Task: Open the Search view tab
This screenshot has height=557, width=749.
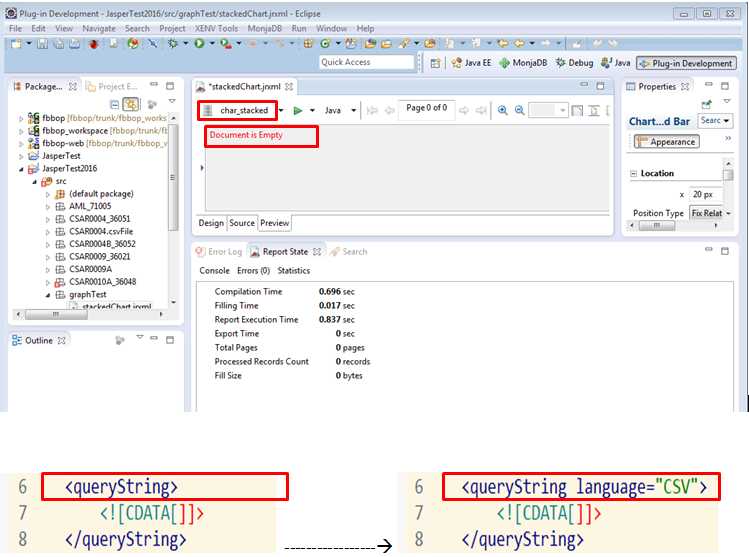Action: pyautogui.click(x=349, y=251)
